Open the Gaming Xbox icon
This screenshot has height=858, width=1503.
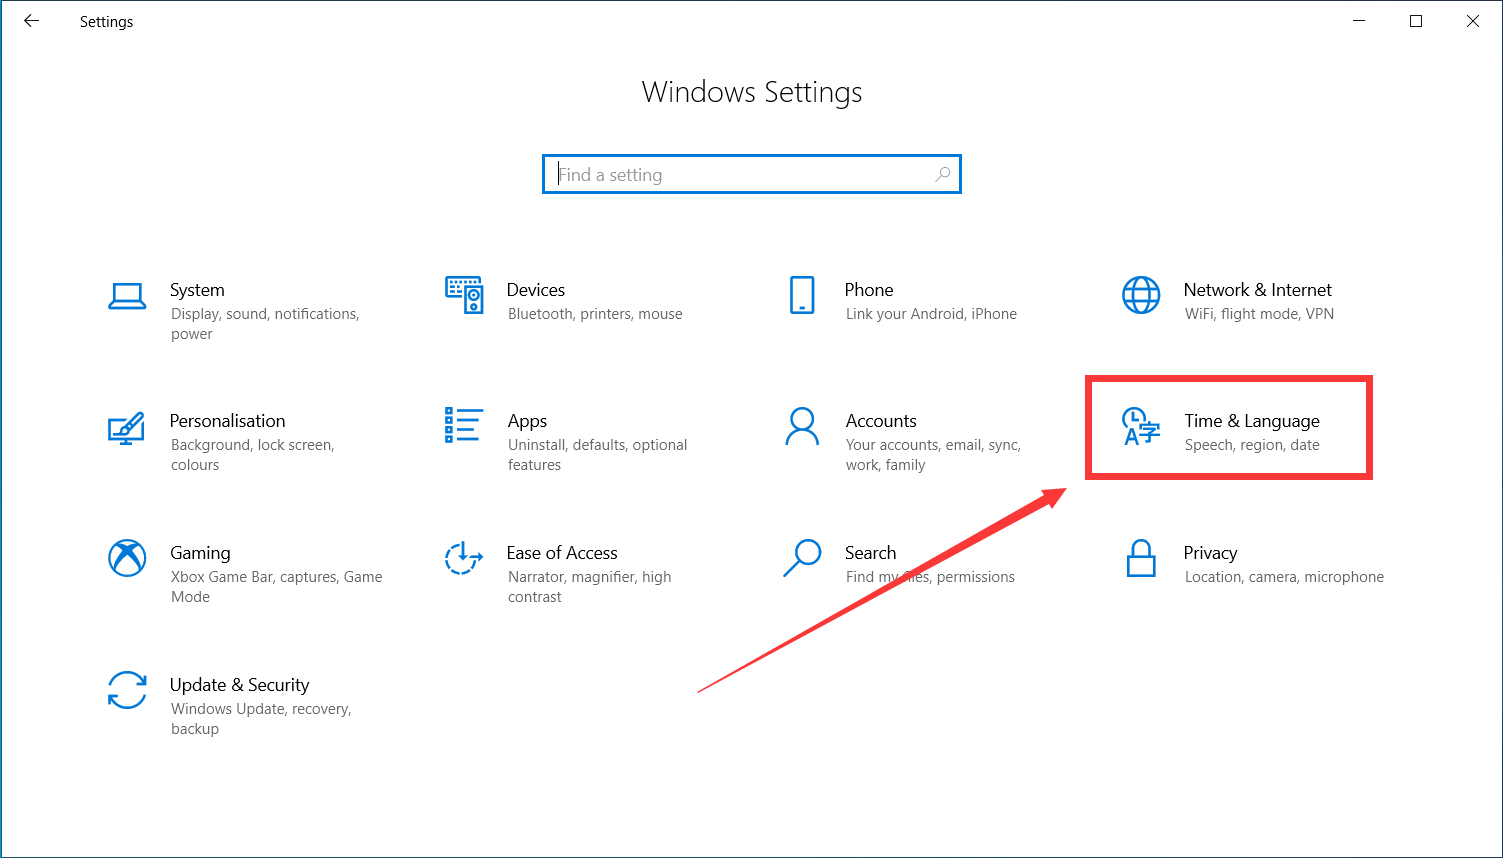pos(127,558)
